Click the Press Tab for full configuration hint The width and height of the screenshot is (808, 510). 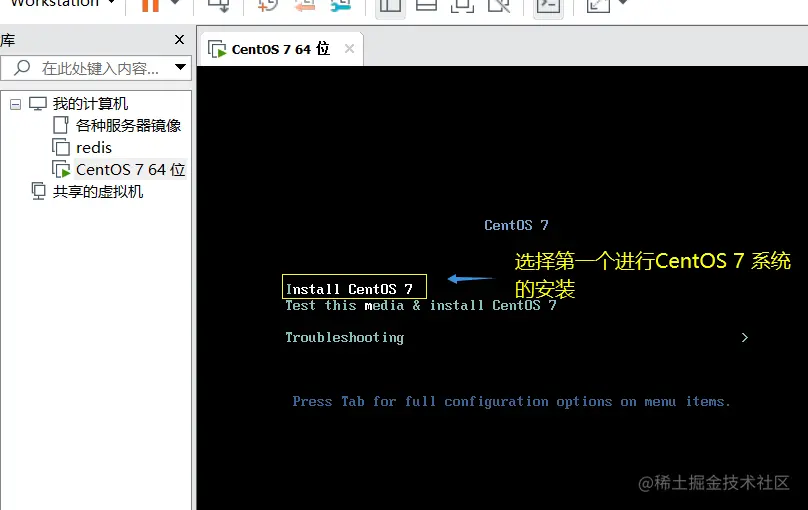tap(511, 401)
